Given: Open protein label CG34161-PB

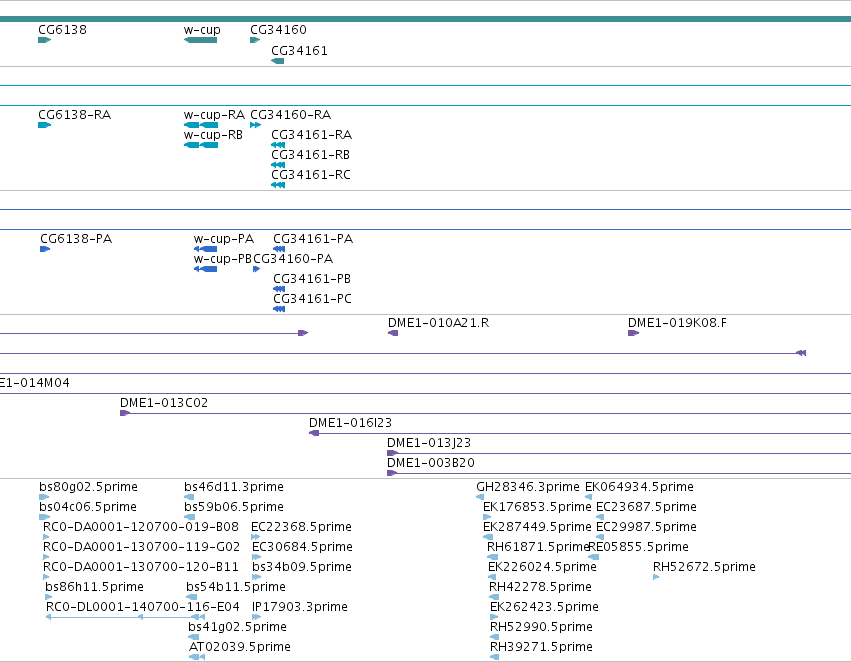Looking at the screenshot, I should click(312, 279).
